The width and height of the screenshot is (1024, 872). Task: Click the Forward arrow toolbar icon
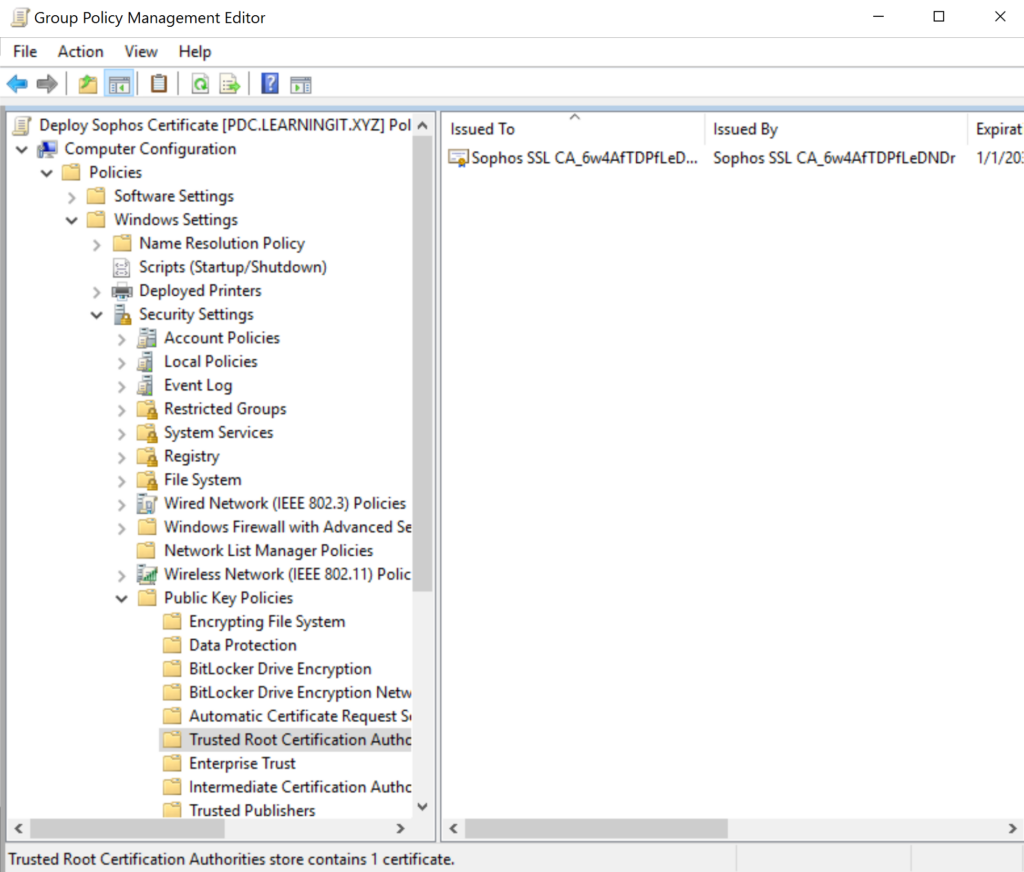[x=47, y=84]
